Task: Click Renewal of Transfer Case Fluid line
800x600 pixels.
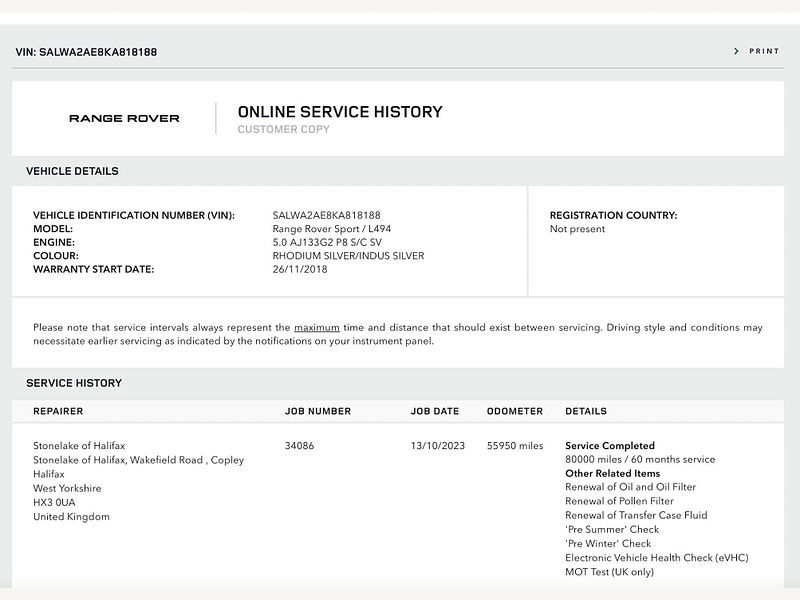Action: click(636, 515)
